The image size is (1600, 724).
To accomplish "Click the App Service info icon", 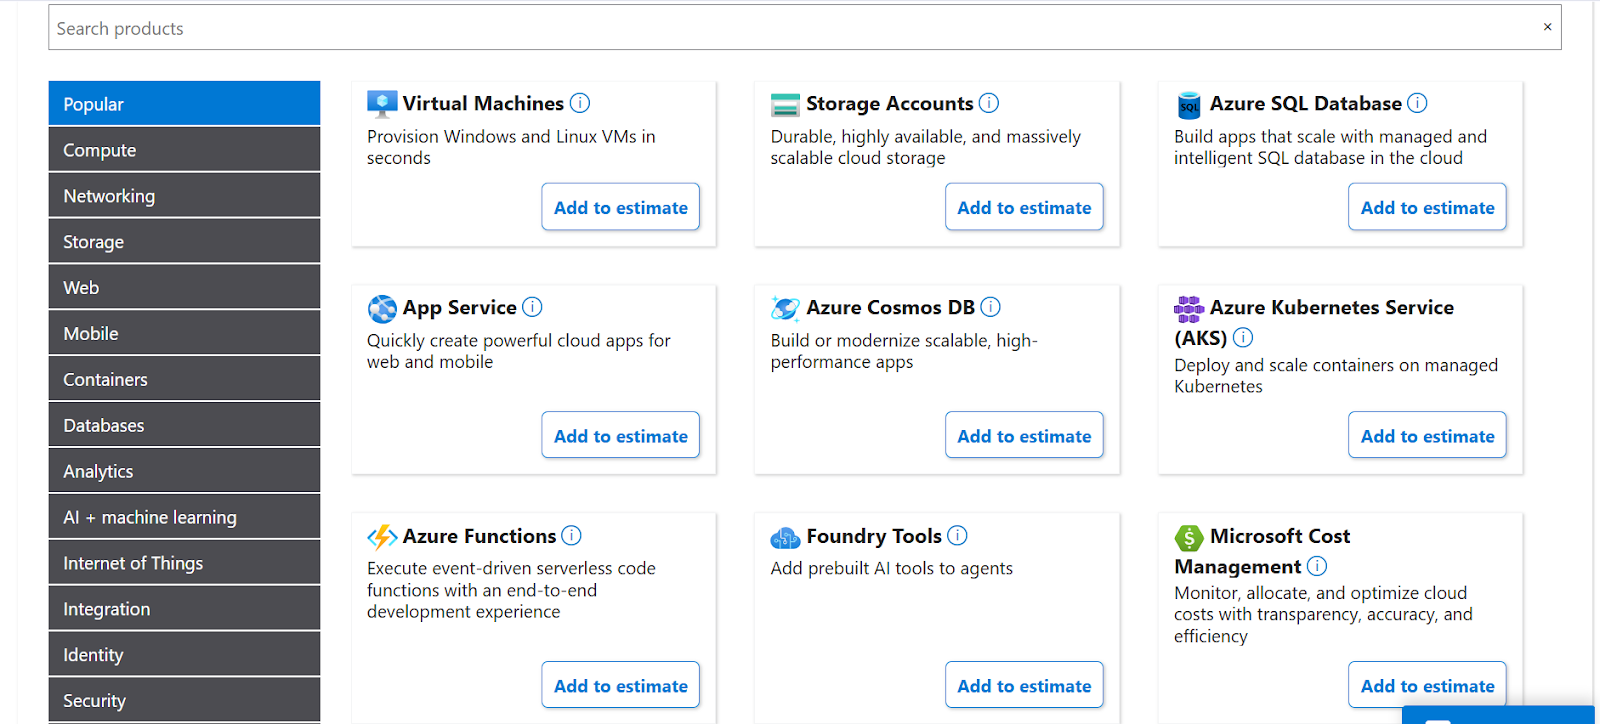I will 532,307.
